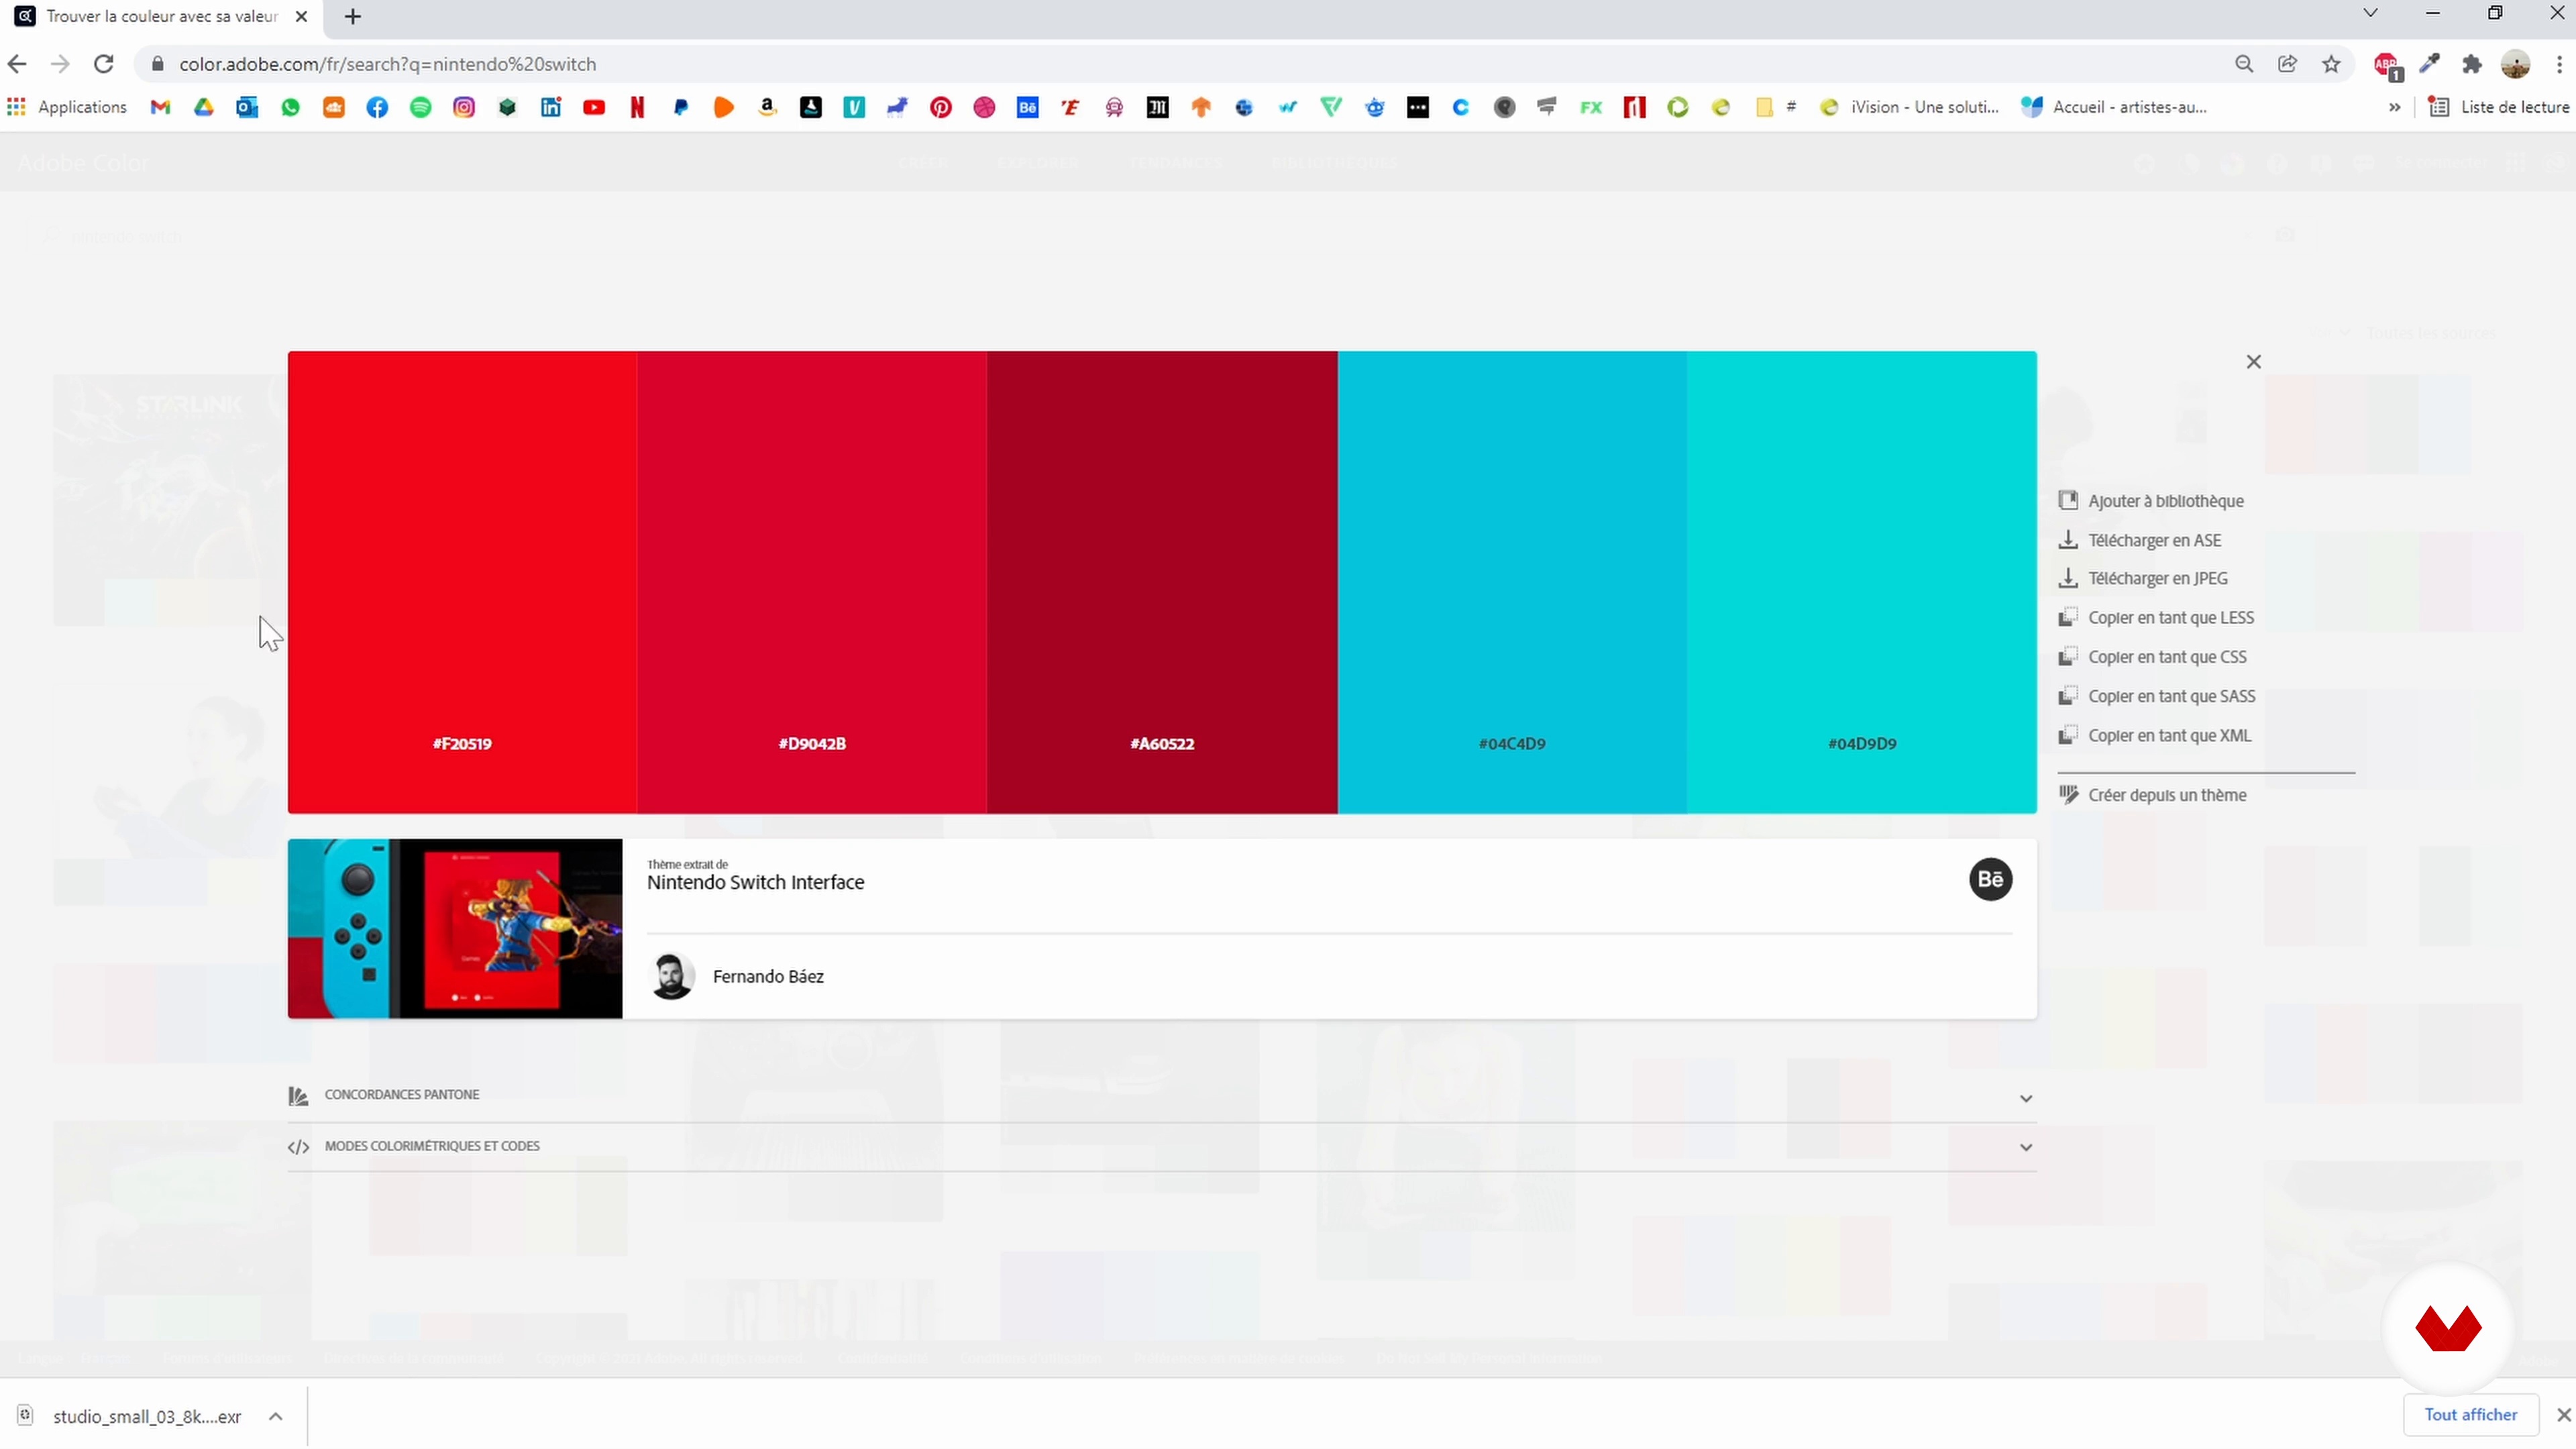Open the Chrome extensions puzzle icon

point(2472,64)
